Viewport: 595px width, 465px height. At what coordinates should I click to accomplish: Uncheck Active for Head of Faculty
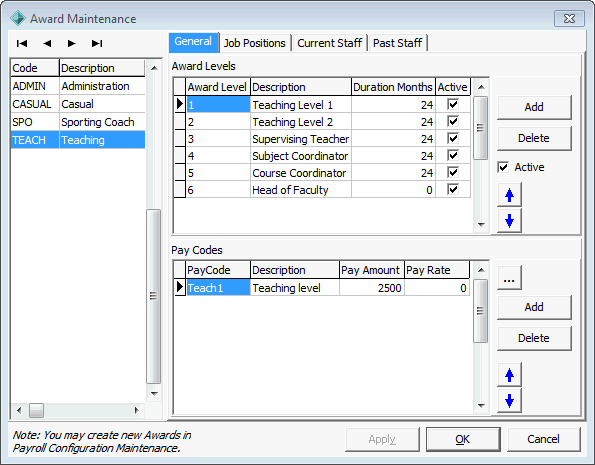pyautogui.click(x=453, y=189)
